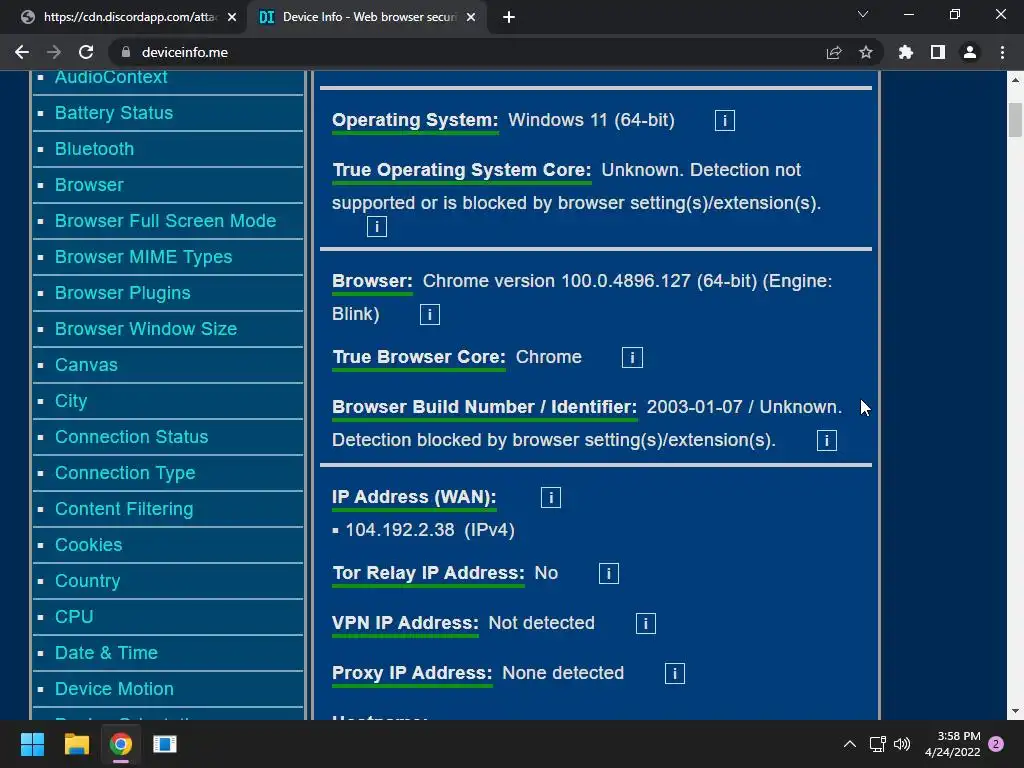The image size is (1024, 768).
Task: Select Browser MIME Types link
Action: (x=143, y=257)
